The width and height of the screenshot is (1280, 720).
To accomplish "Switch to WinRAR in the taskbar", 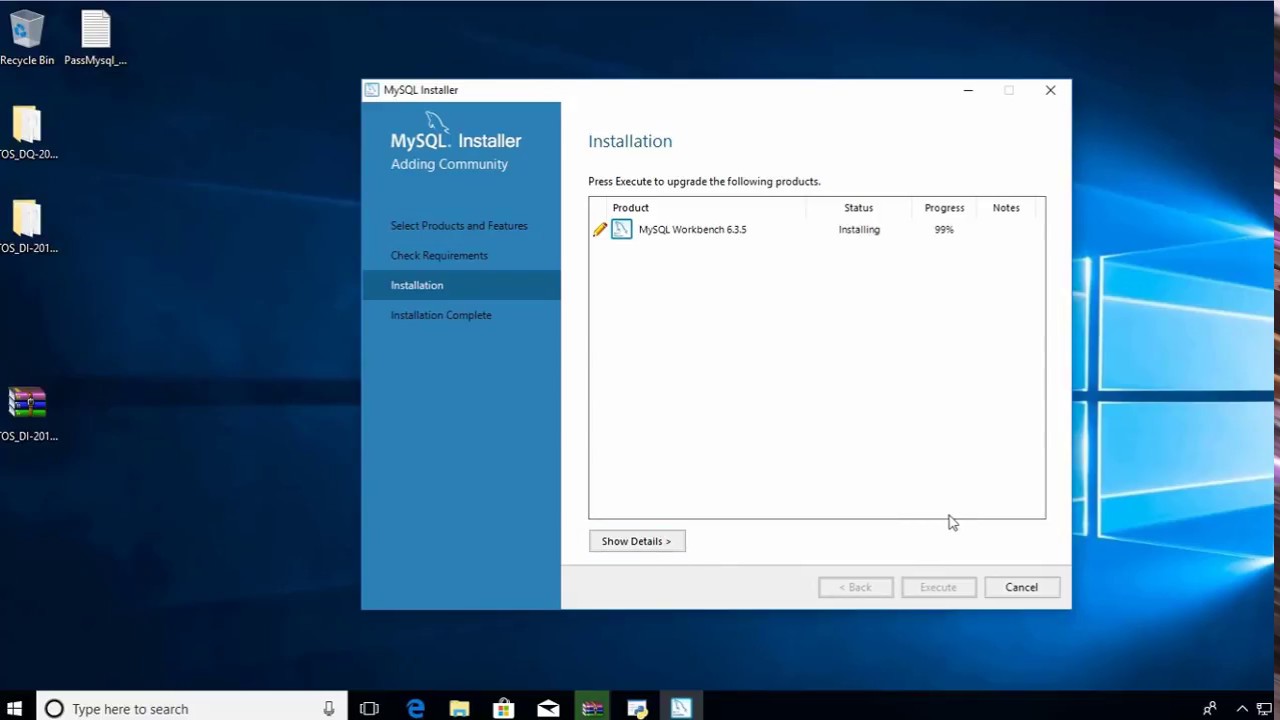I will tap(592, 709).
